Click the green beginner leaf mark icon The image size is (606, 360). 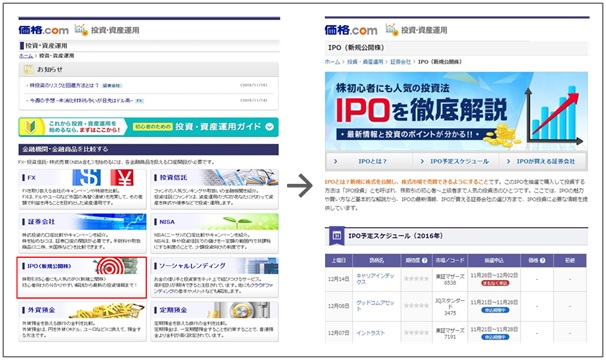coord(30,127)
